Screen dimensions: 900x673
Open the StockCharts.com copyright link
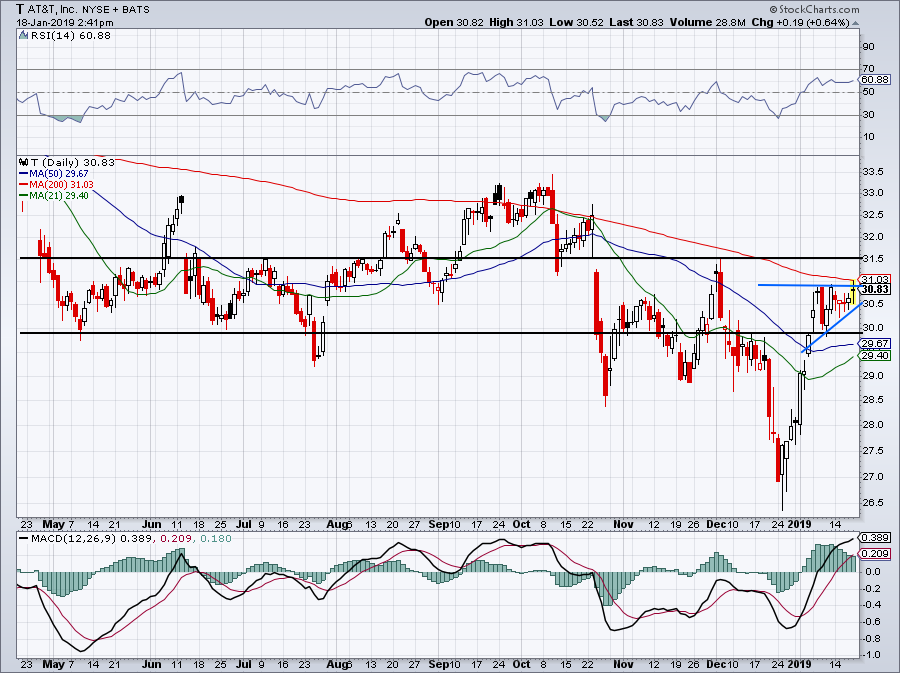tap(814, 9)
